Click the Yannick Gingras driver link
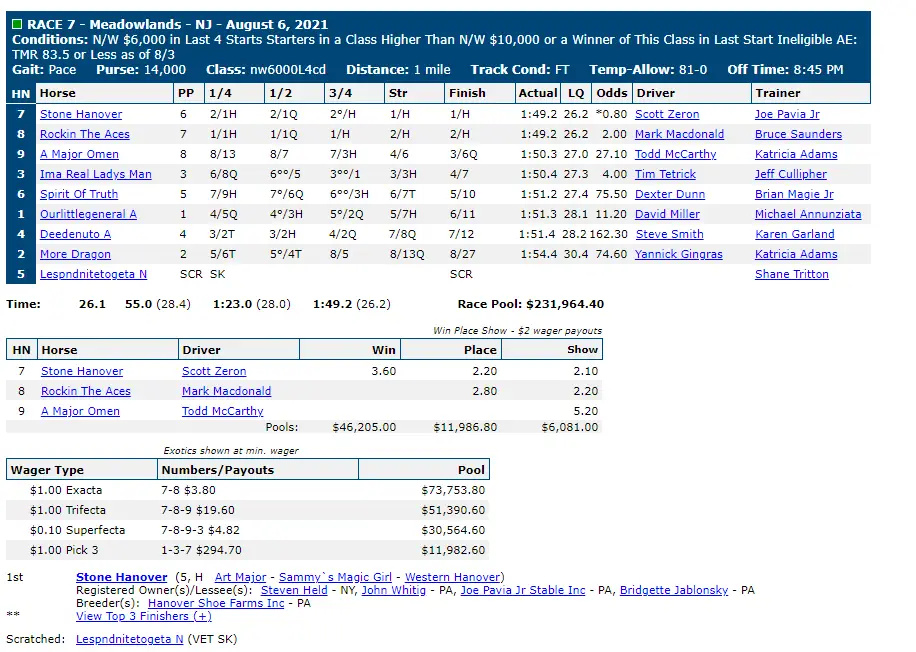Screen dimensions: 916x652 coord(679,254)
